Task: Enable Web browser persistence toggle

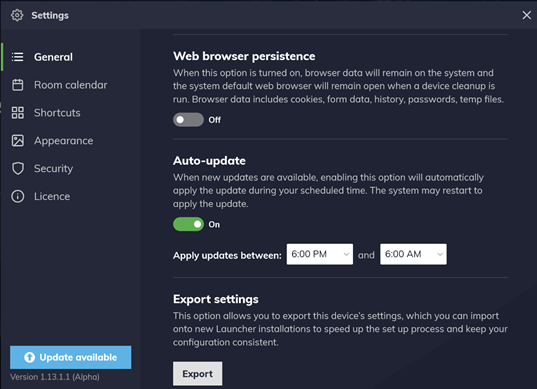Action: (x=188, y=120)
